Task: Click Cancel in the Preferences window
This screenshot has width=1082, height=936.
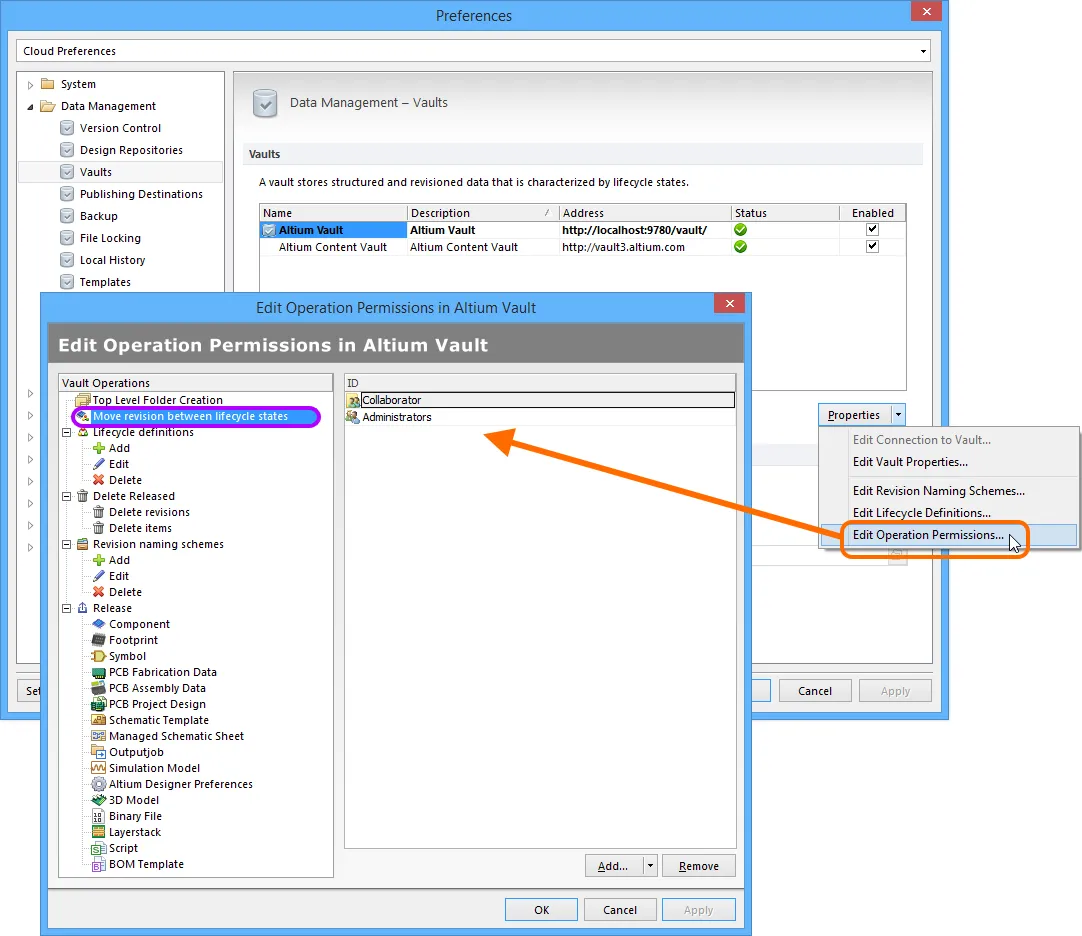Action: point(815,691)
